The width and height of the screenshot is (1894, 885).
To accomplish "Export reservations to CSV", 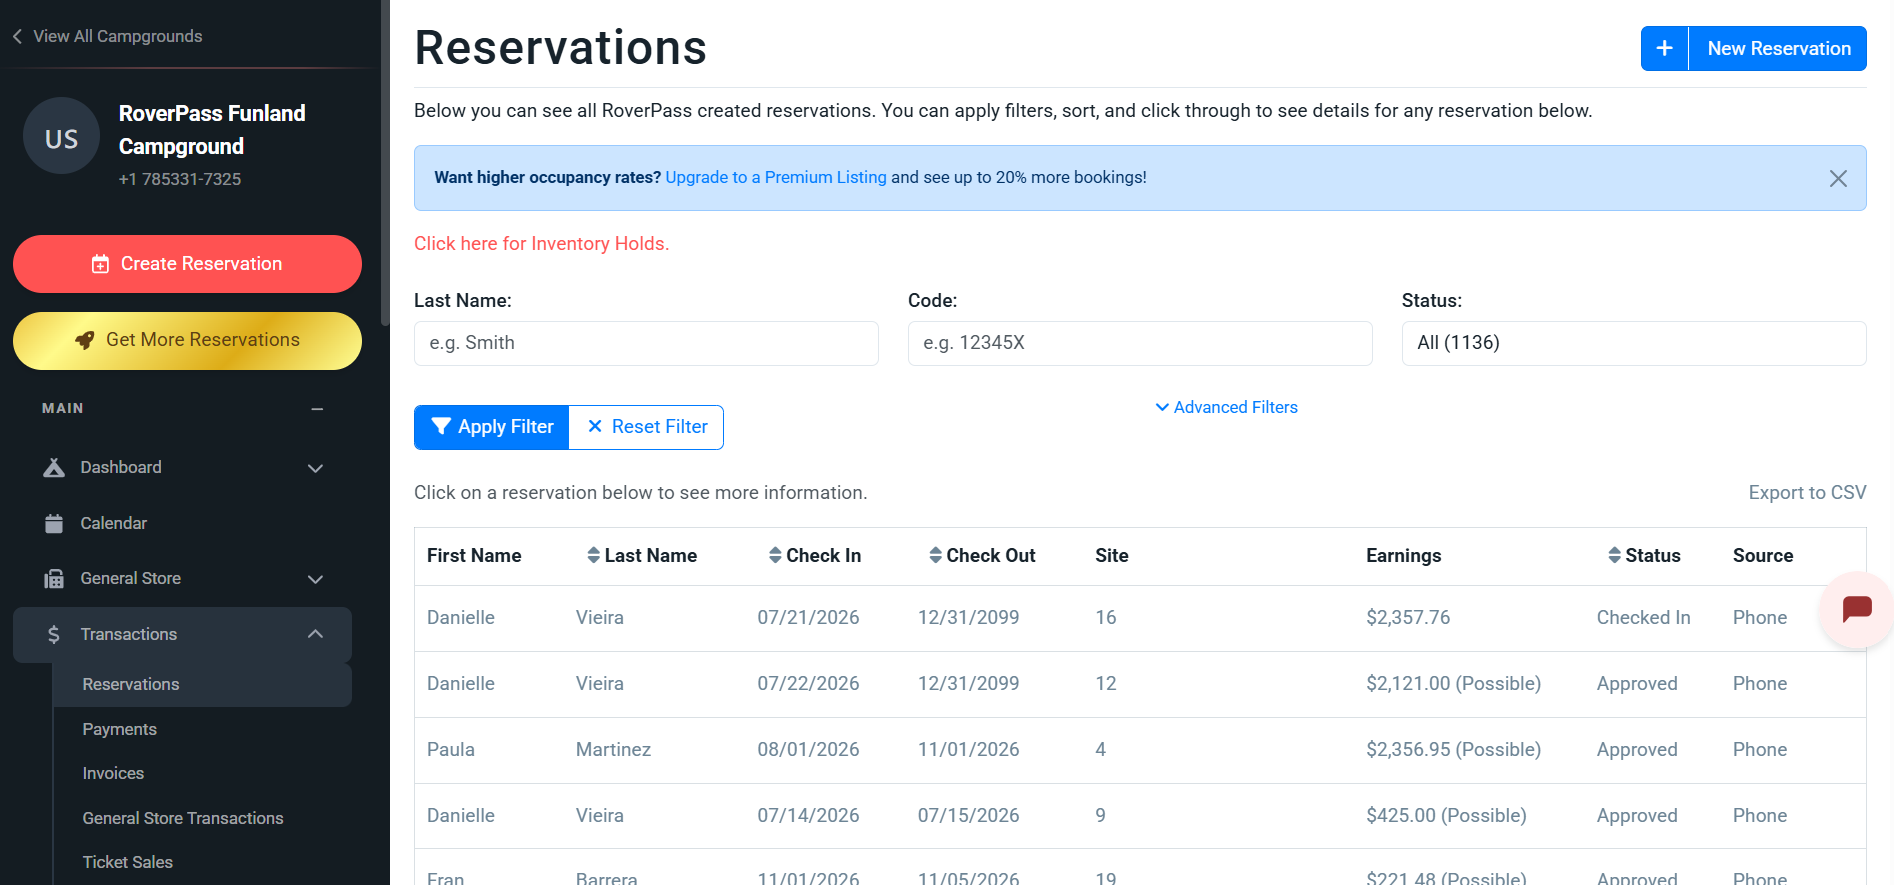I will pos(1807,492).
